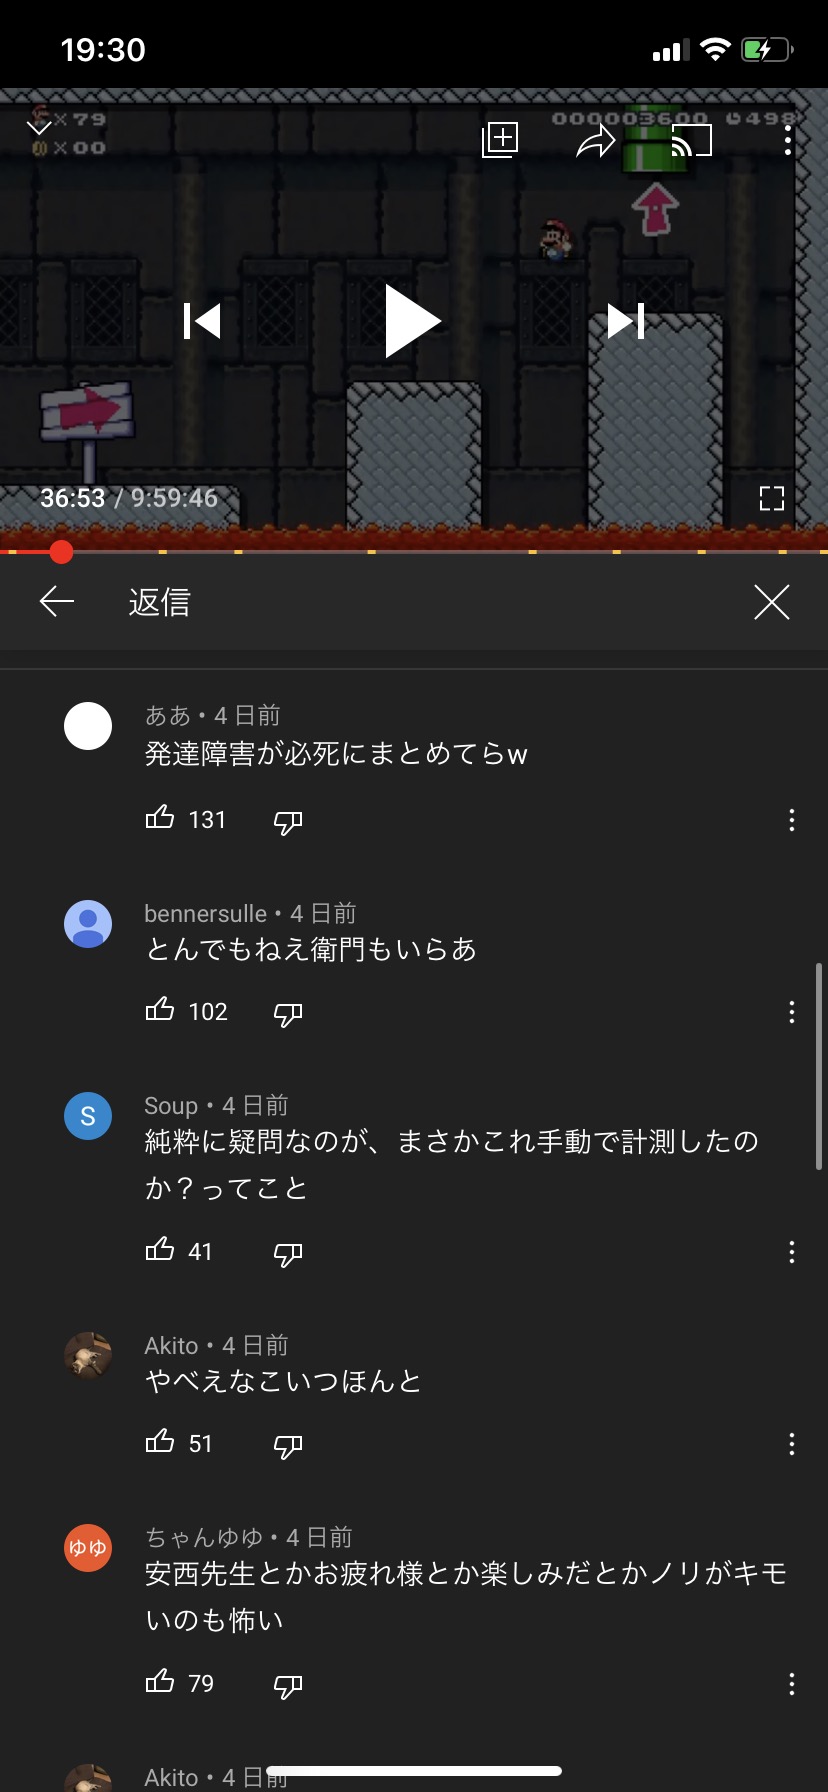Dislike the ちゃんゆゆ comment with 79 likes
The image size is (828, 1792).
(288, 1686)
